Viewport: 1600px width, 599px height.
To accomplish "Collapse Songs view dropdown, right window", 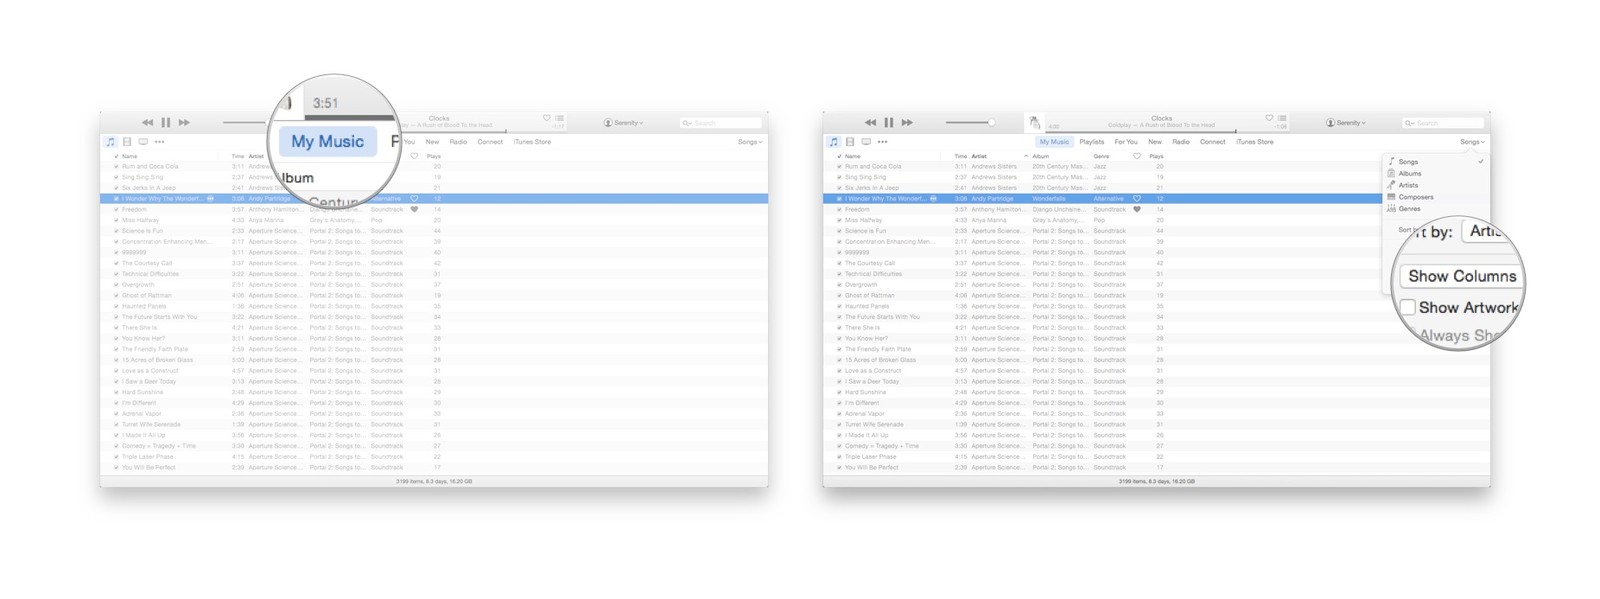I will [x=1472, y=142].
